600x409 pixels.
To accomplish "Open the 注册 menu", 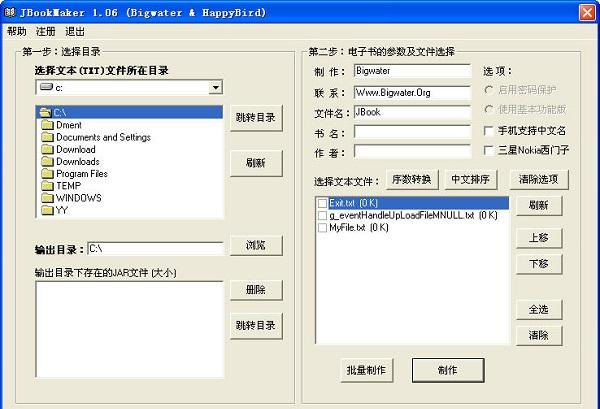I will pyautogui.click(x=46, y=31).
